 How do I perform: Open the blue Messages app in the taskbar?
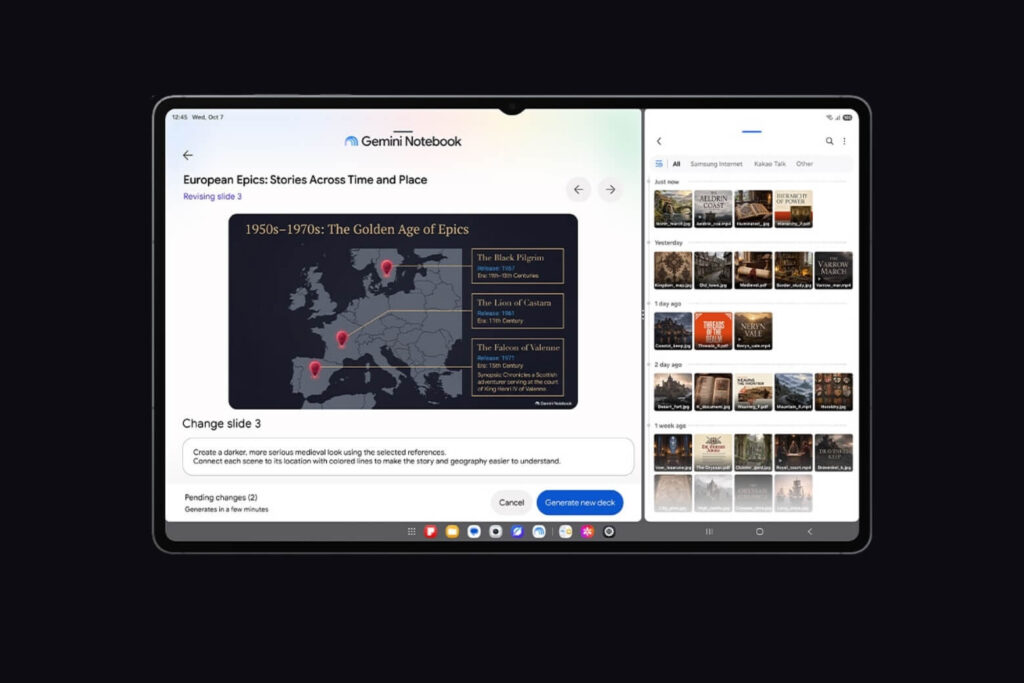click(474, 532)
